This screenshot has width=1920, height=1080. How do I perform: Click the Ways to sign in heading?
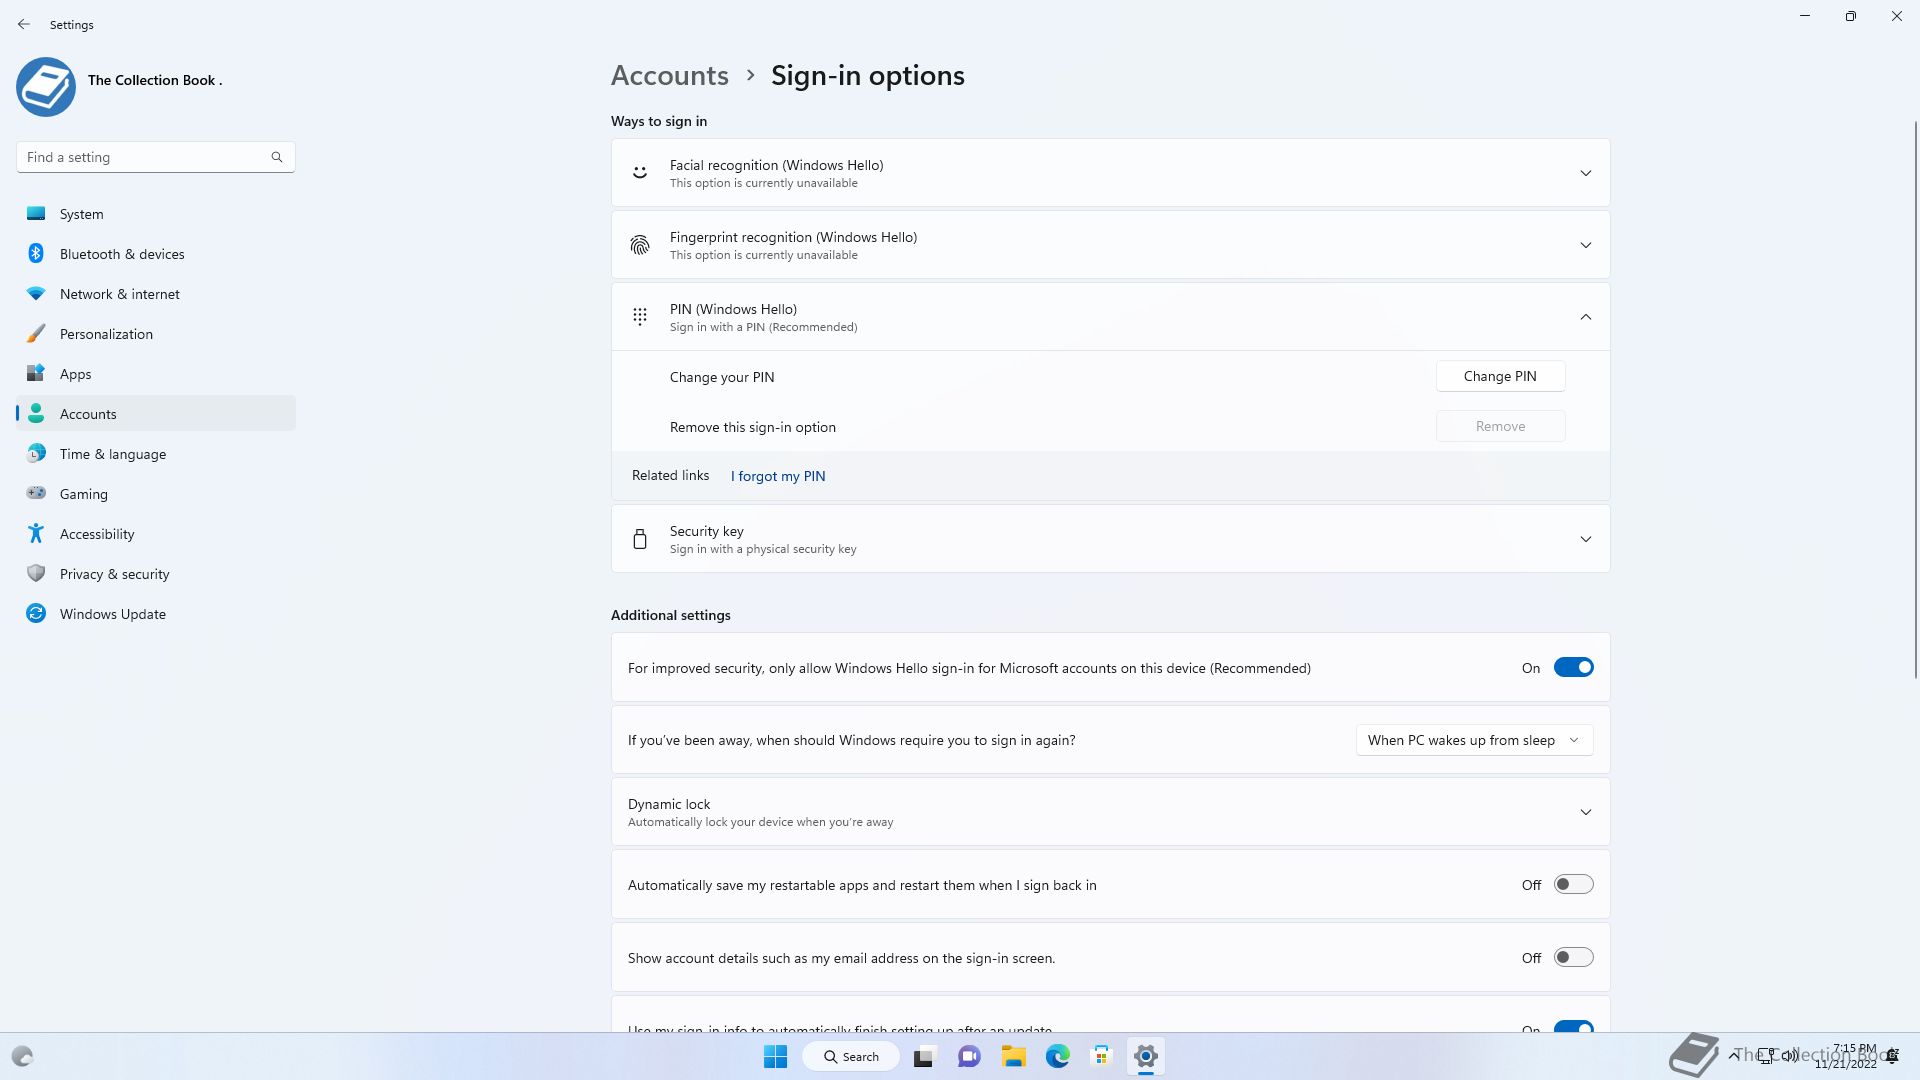[x=659, y=121]
